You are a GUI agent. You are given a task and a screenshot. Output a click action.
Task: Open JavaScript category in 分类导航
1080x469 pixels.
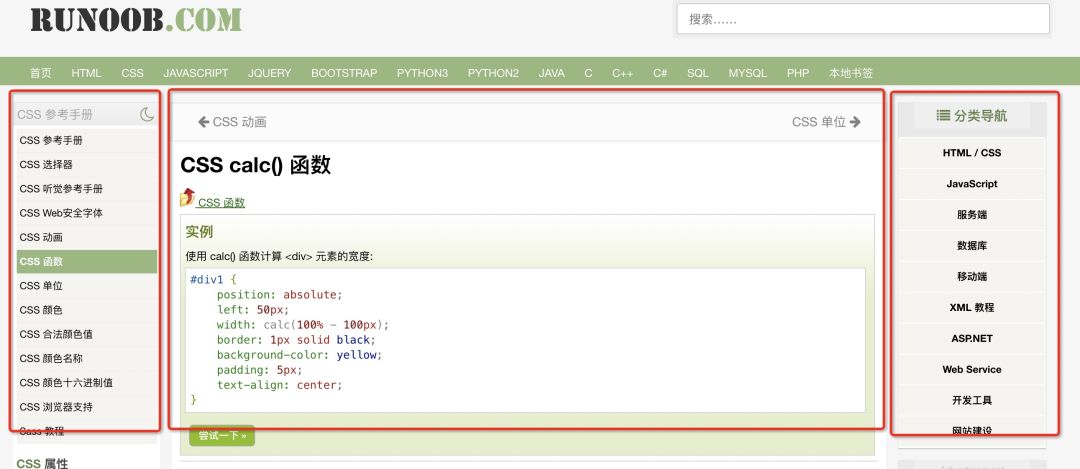(972, 184)
